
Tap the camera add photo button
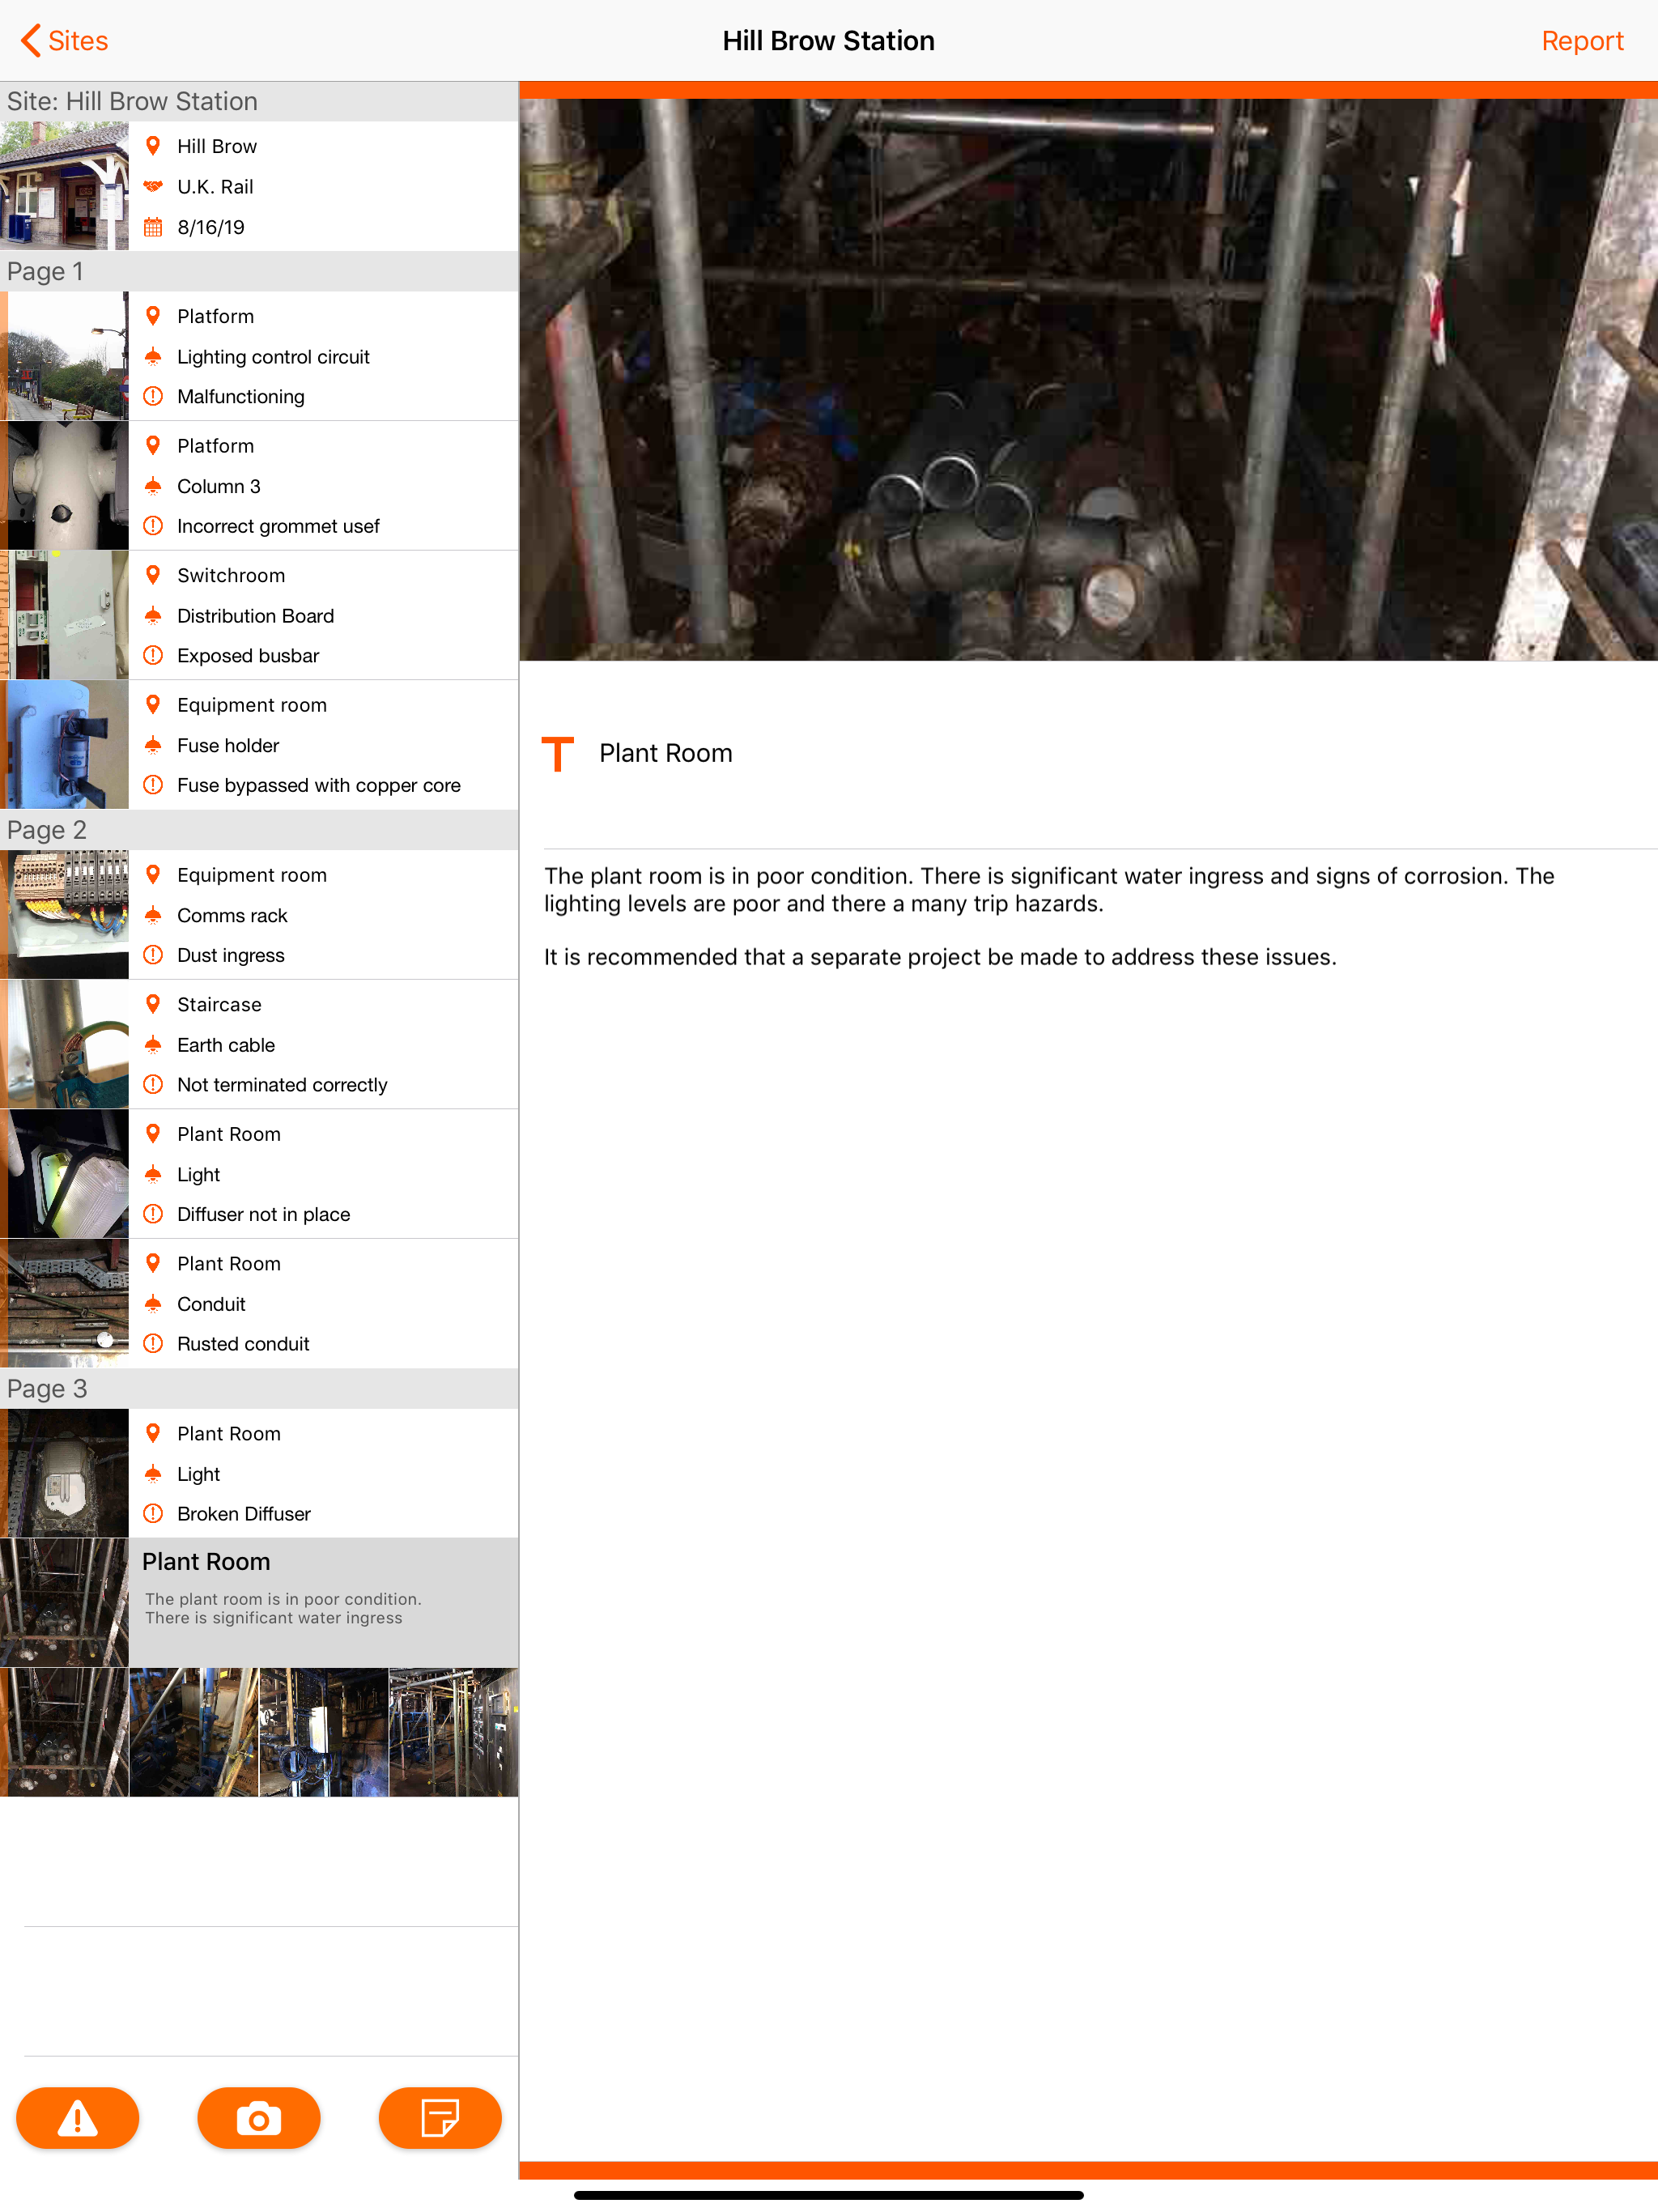259,2117
